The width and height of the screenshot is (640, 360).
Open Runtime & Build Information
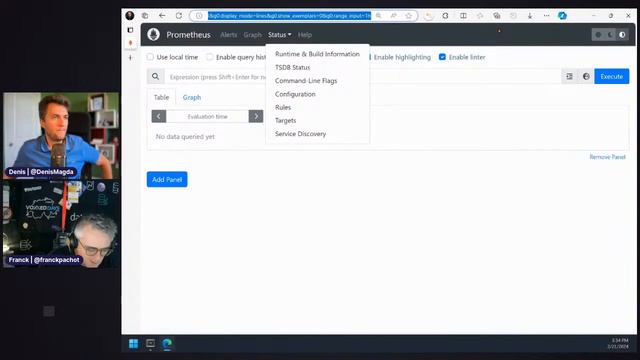317,54
